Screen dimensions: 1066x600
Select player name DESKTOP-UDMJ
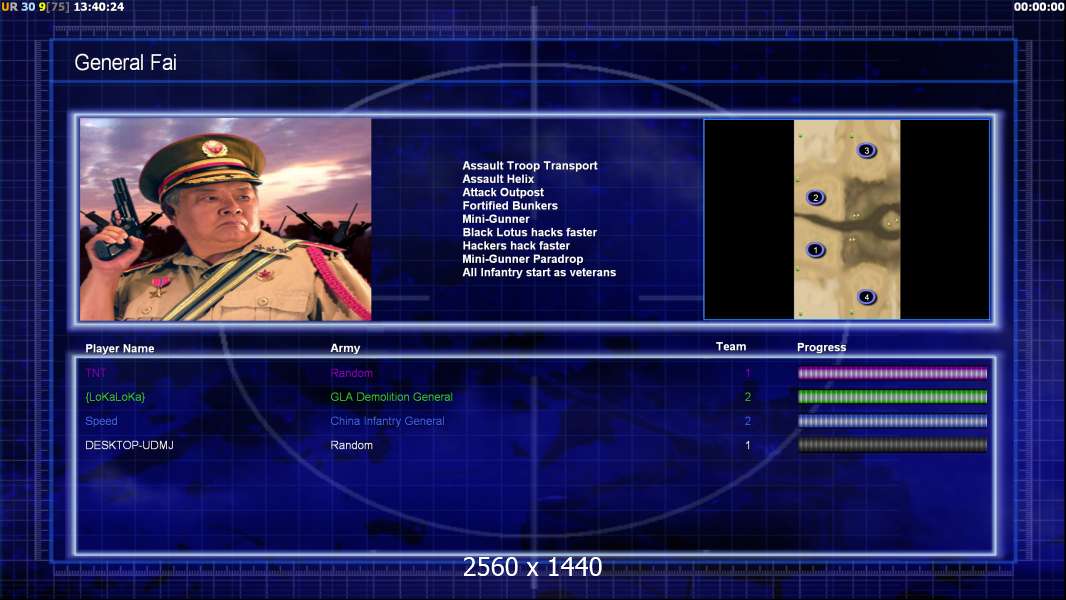click(129, 445)
